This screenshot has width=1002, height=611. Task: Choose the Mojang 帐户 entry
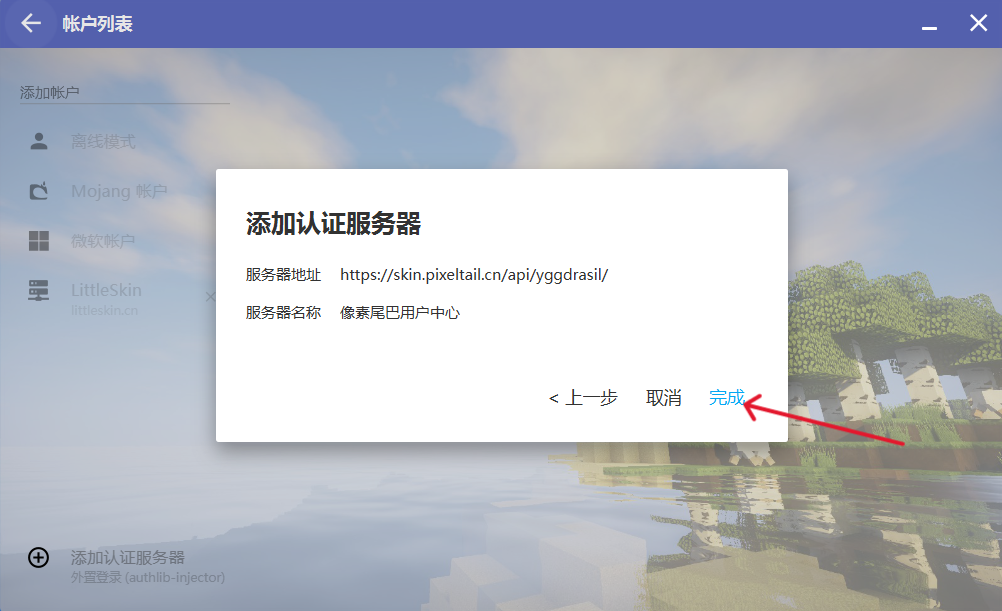(x=119, y=191)
